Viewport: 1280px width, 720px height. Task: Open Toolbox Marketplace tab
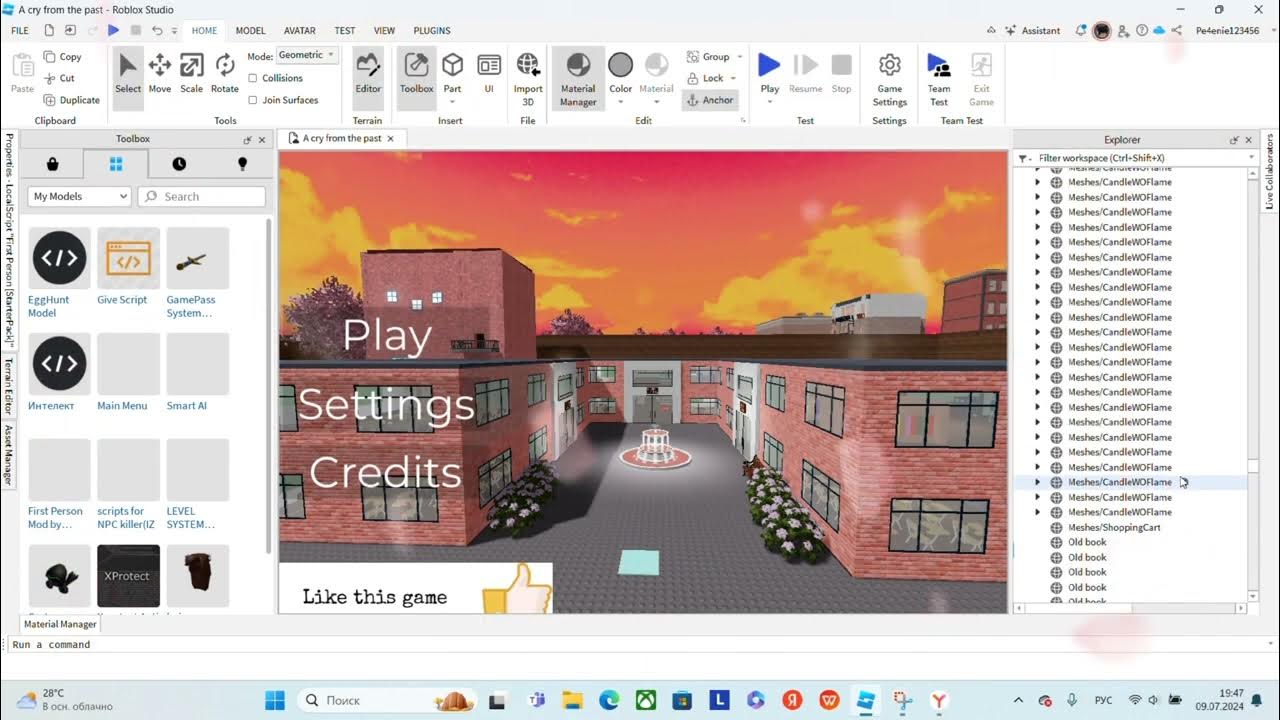click(52, 164)
